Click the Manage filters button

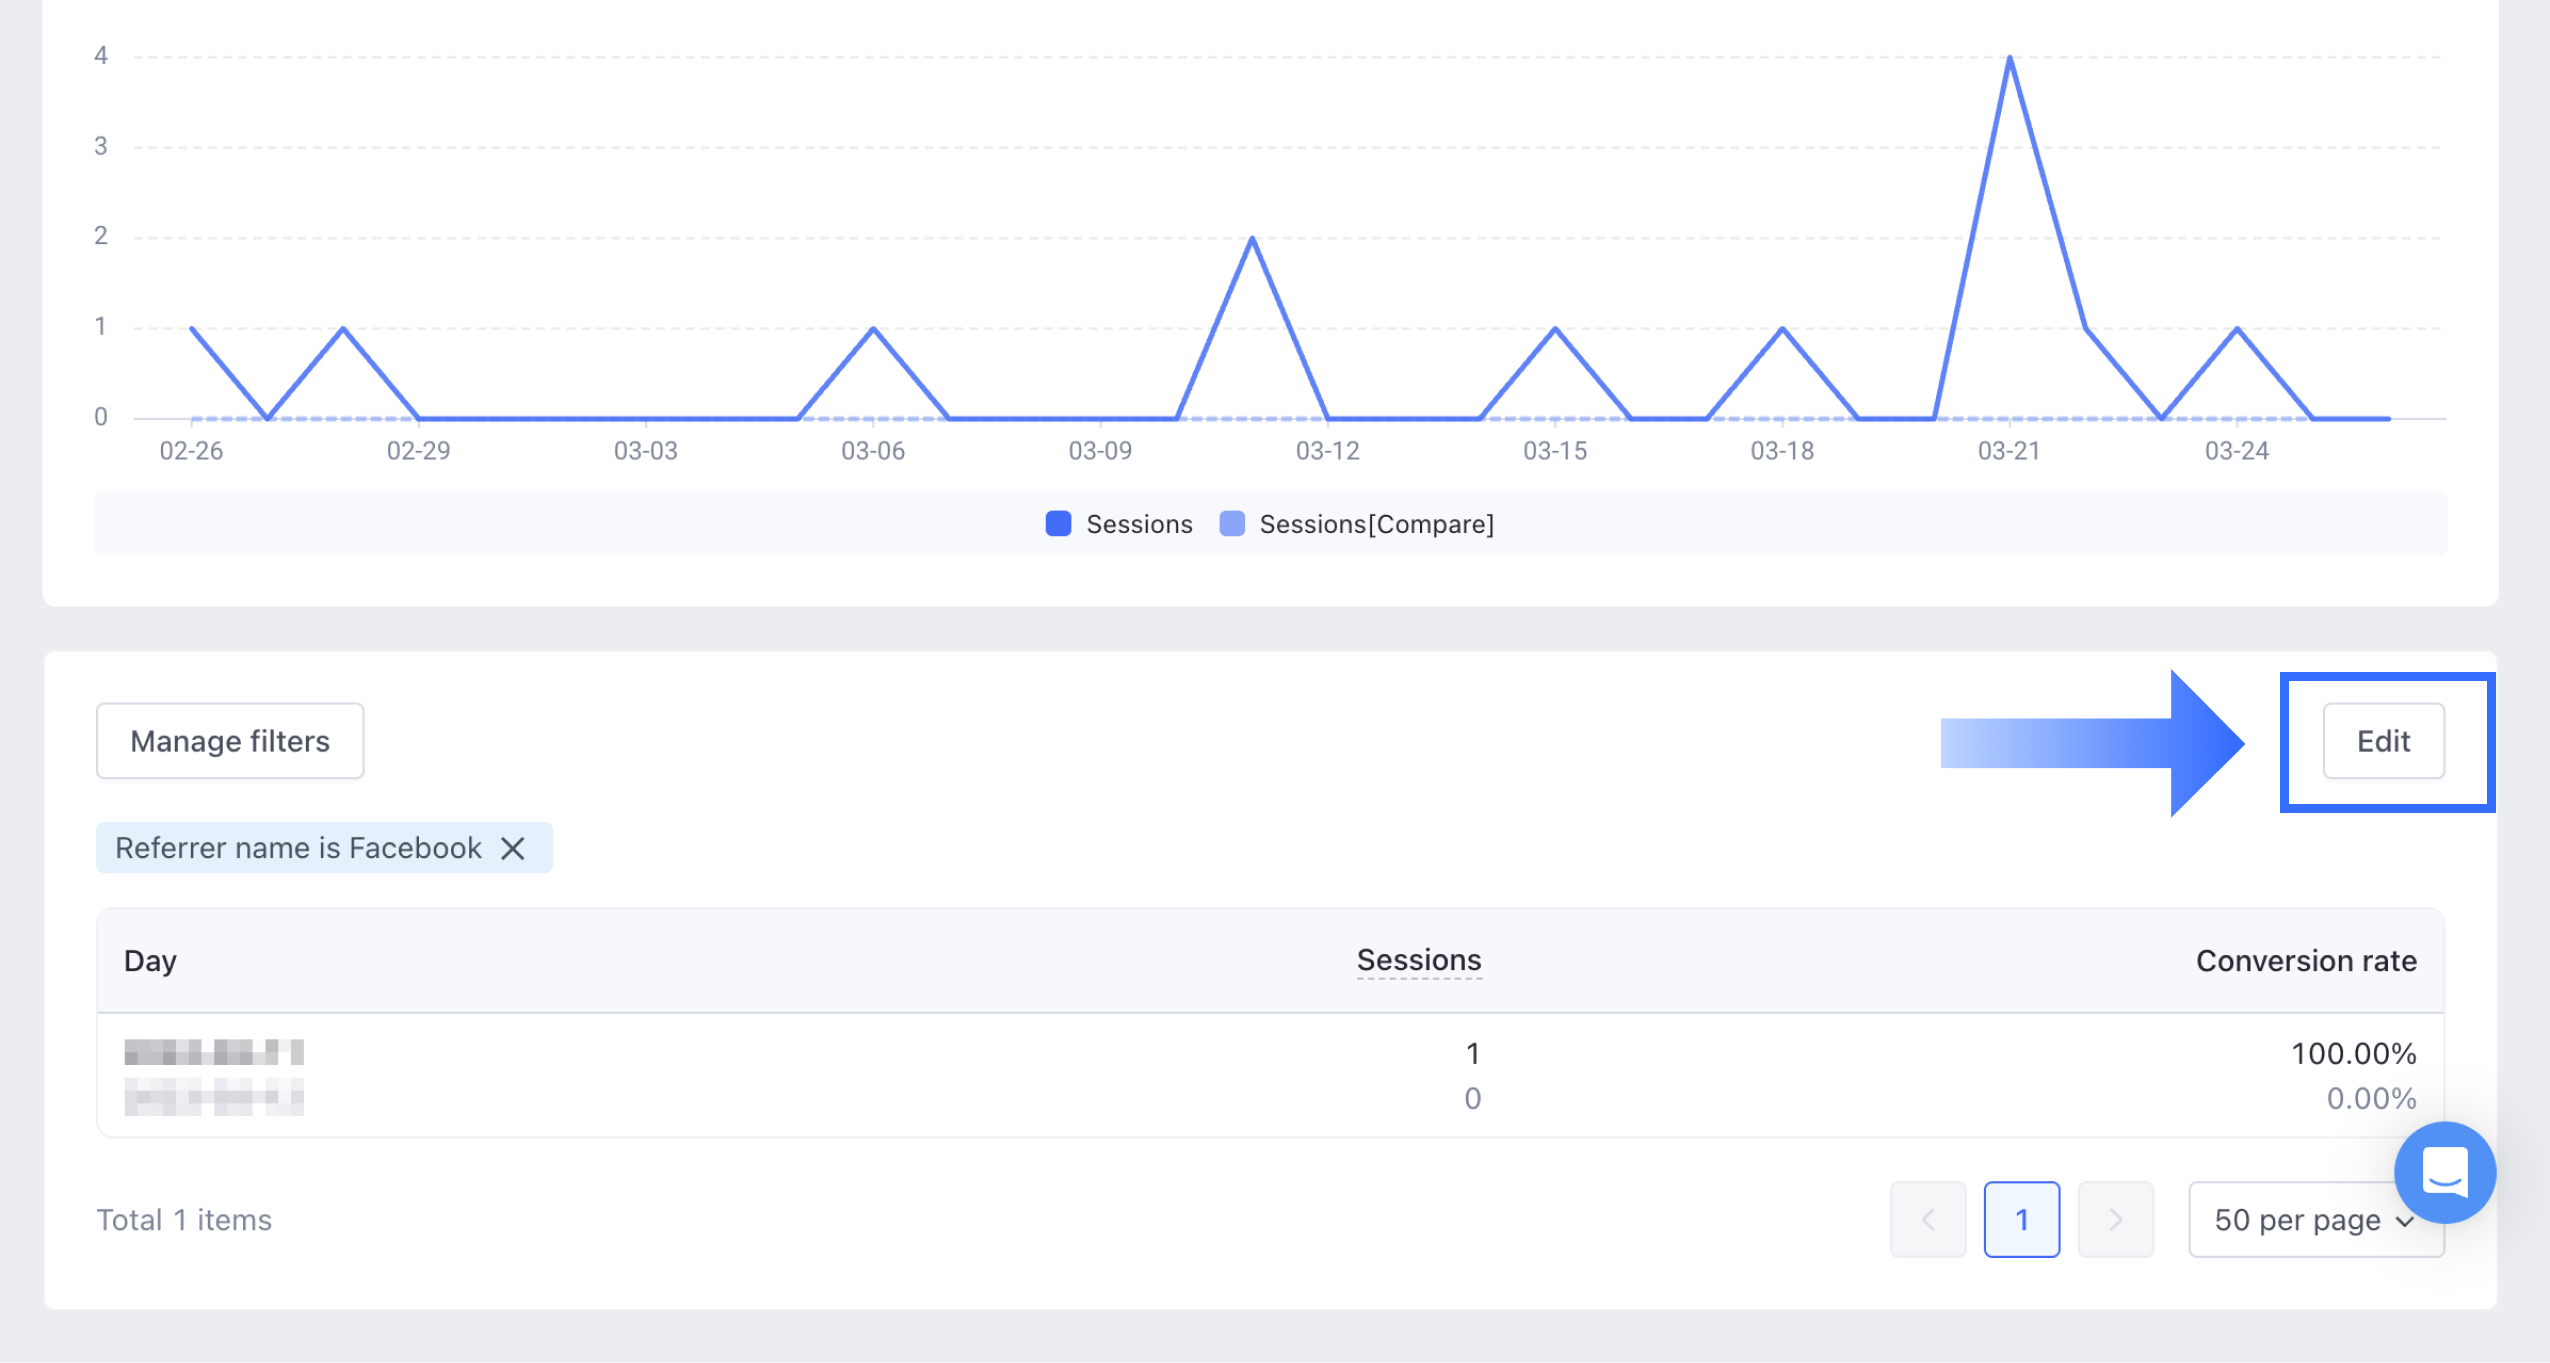click(230, 741)
